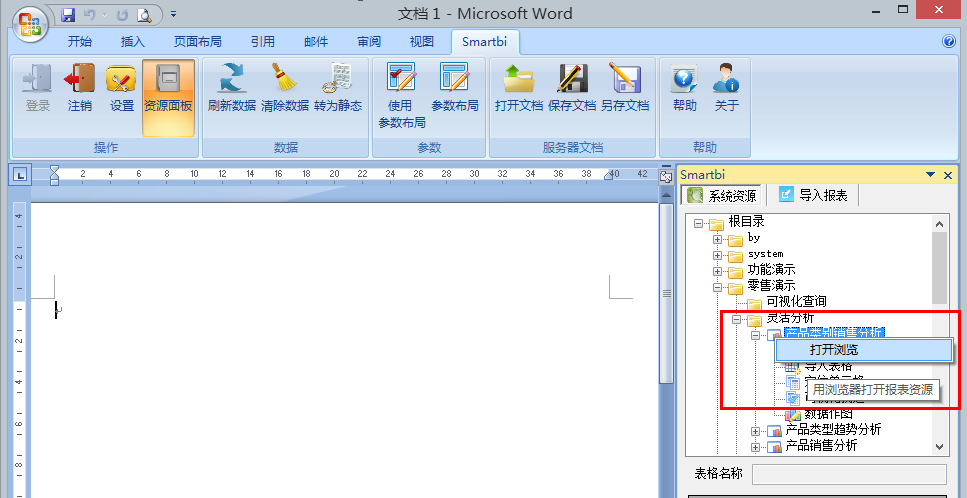Redo action in quick access toolbar
This screenshot has width=967, height=498.
tap(123, 14)
